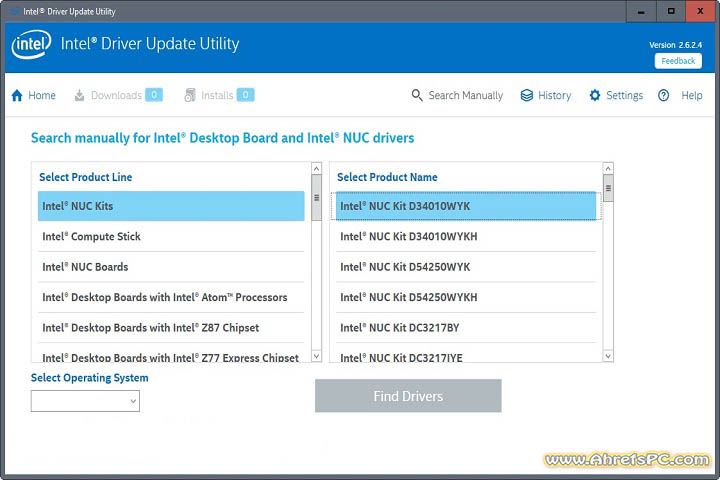Minimize the Driver Update Utility window
The width and height of the screenshot is (720, 480).
[x=641, y=11]
